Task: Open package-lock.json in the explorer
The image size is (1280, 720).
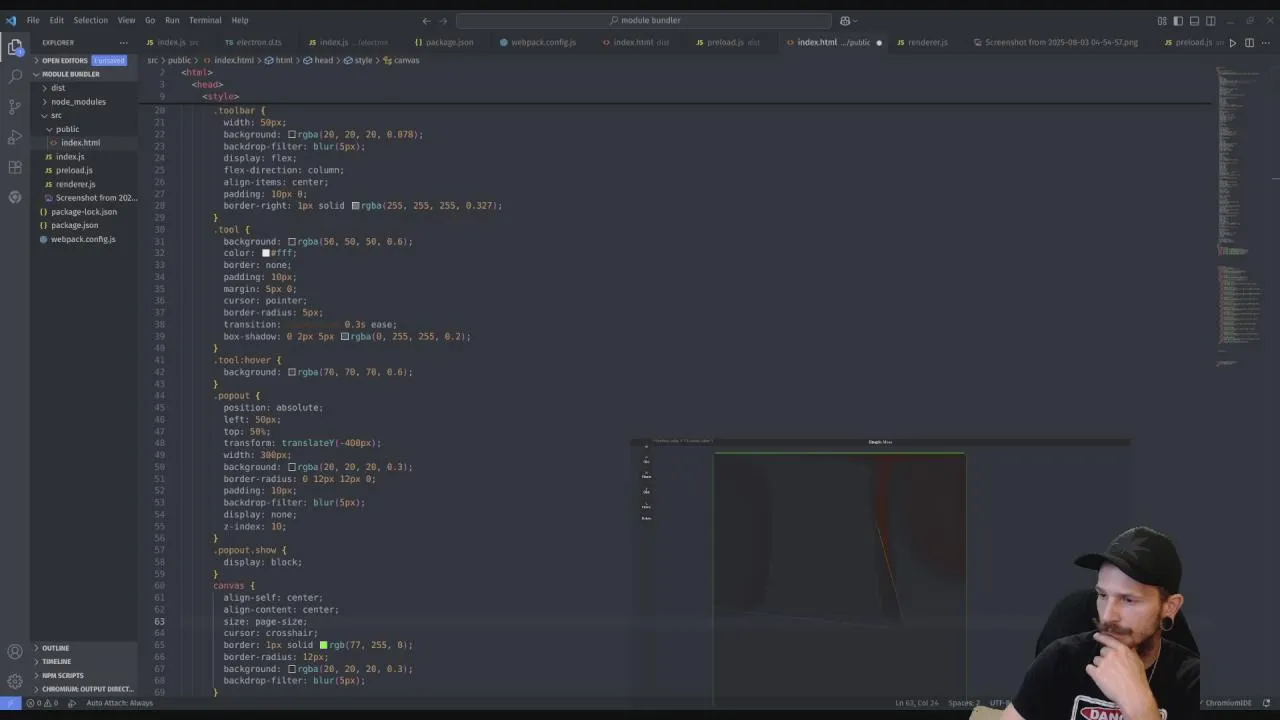Action: 84,211
